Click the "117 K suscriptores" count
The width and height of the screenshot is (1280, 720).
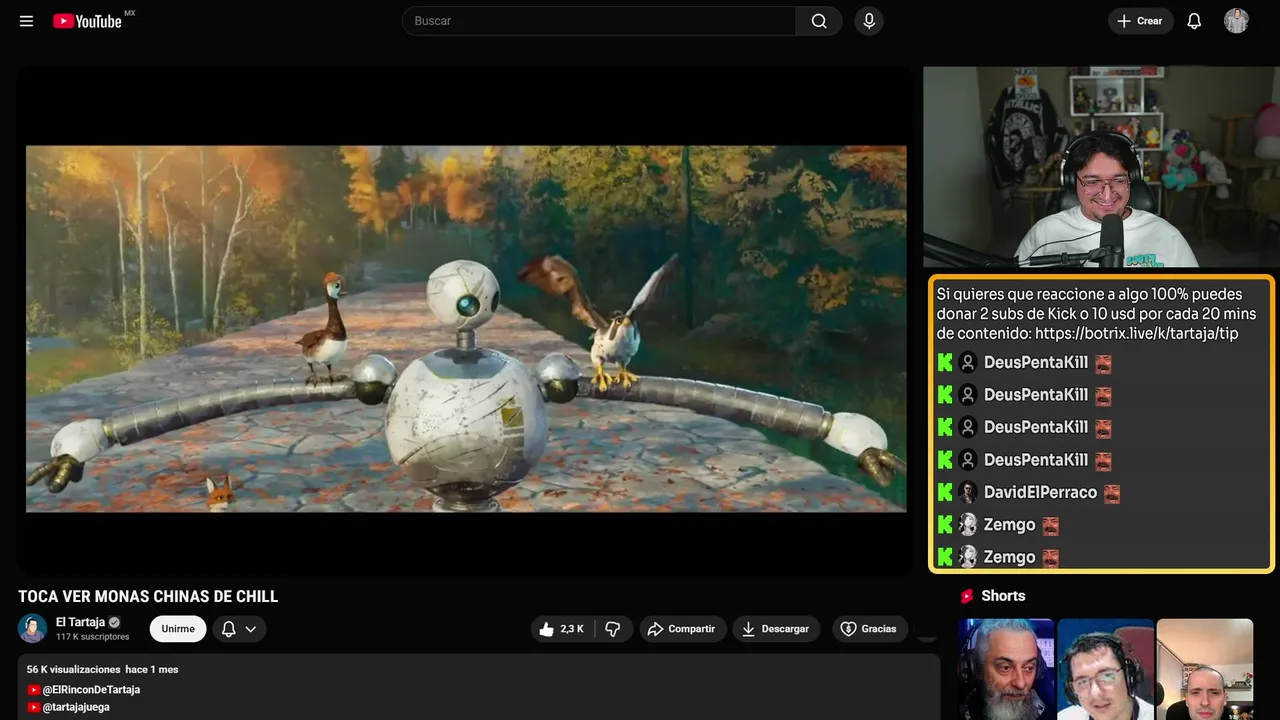tap(93, 637)
